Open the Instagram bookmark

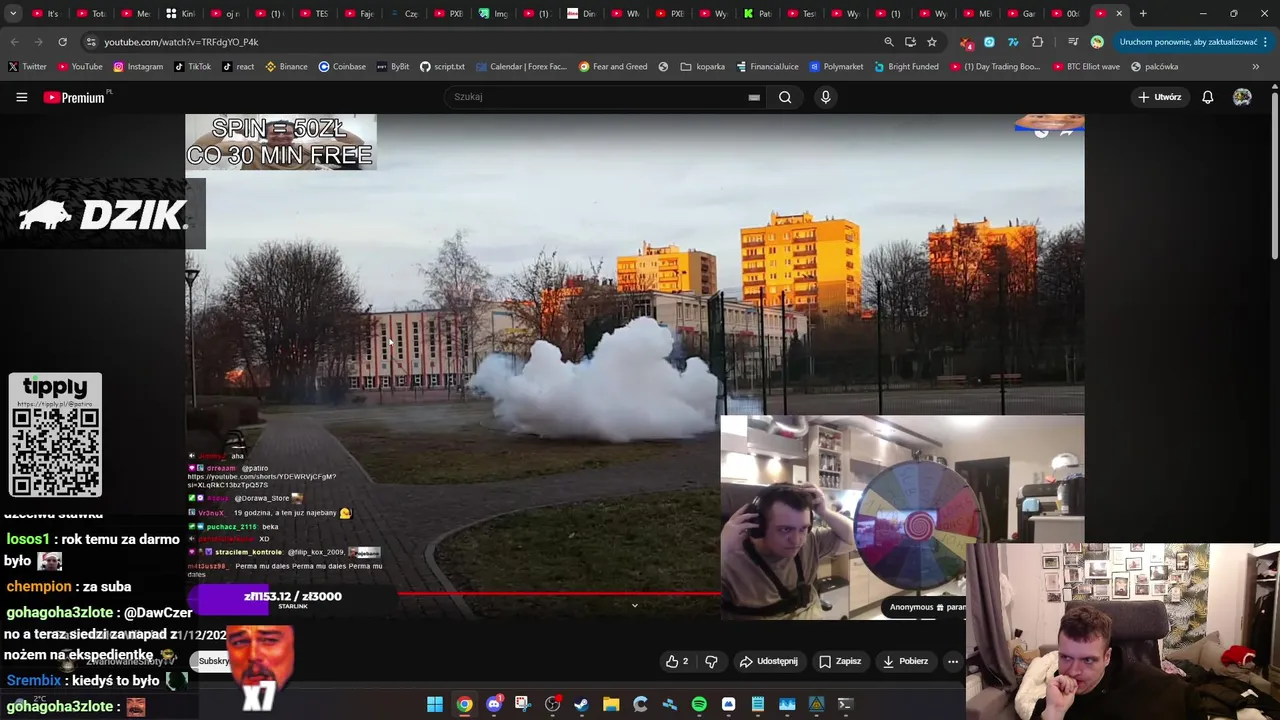point(138,67)
